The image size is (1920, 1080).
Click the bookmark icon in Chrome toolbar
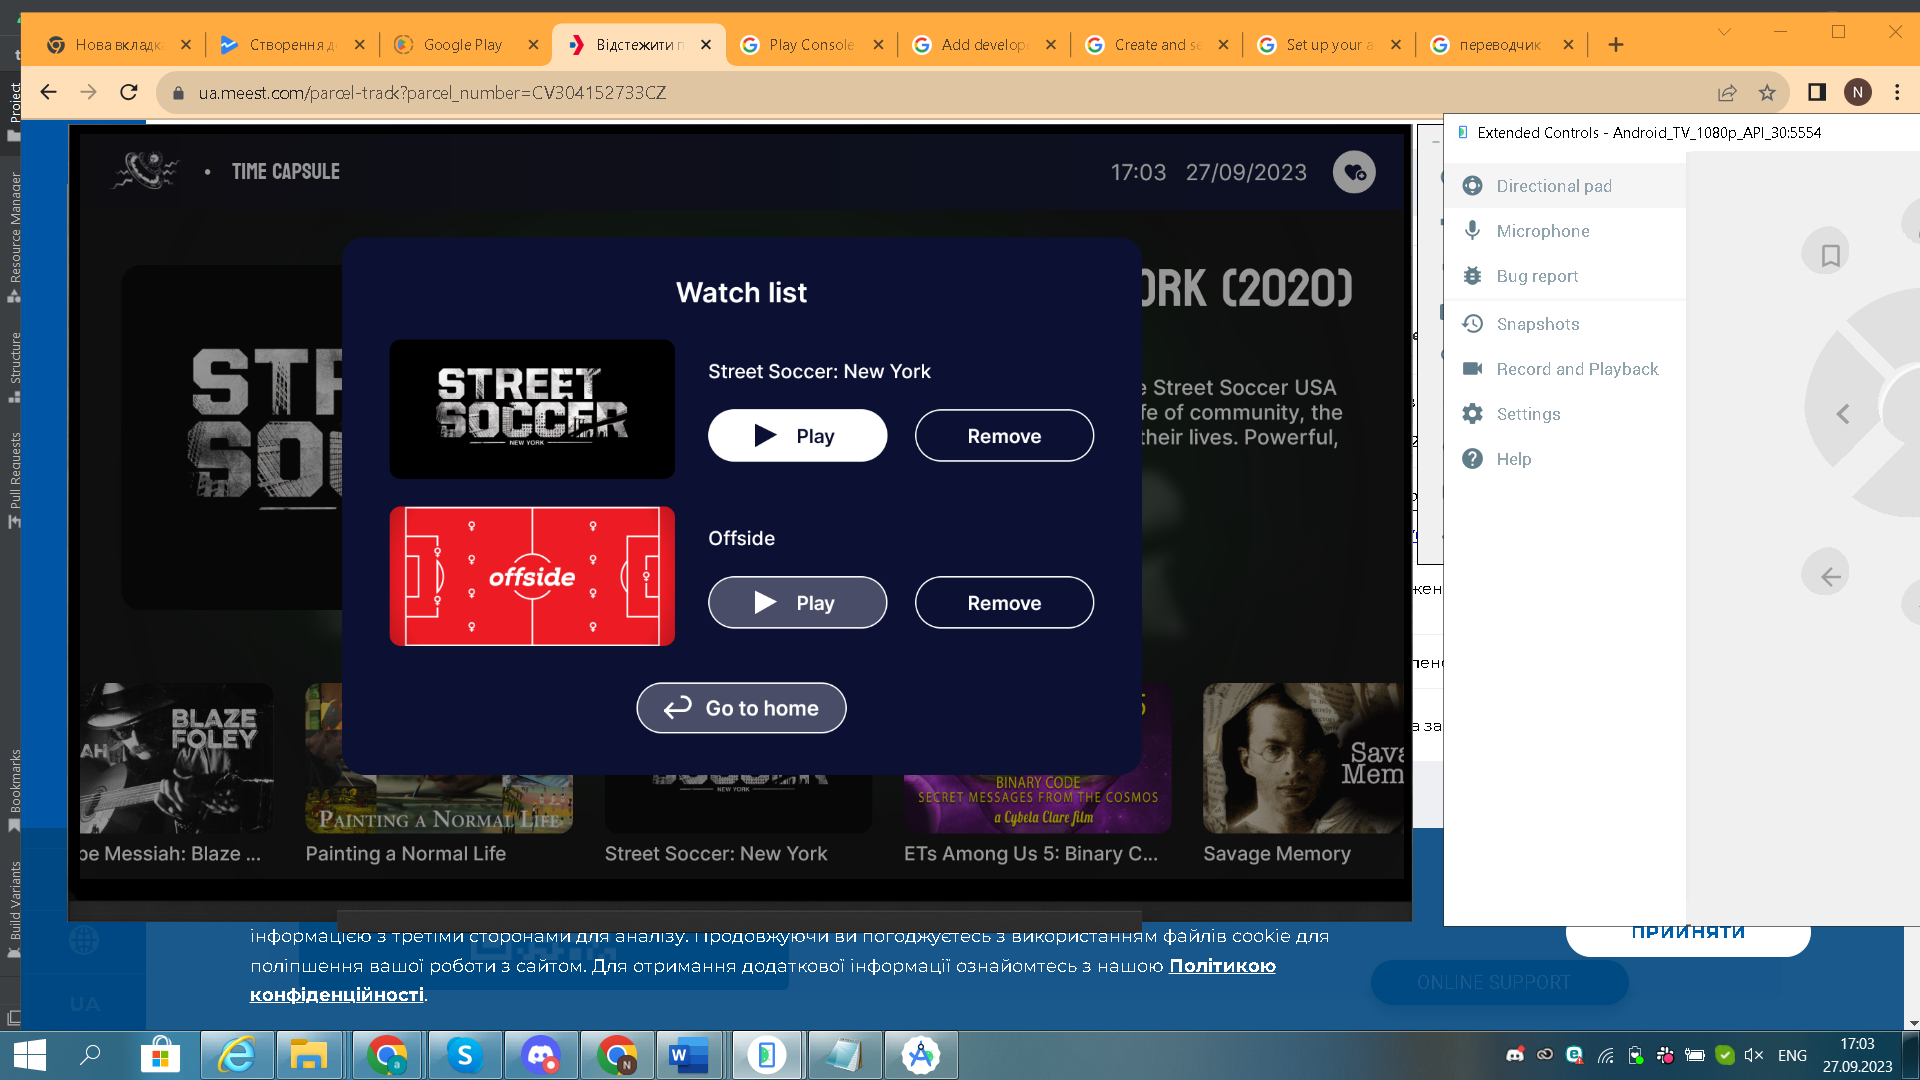(x=1767, y=93)
